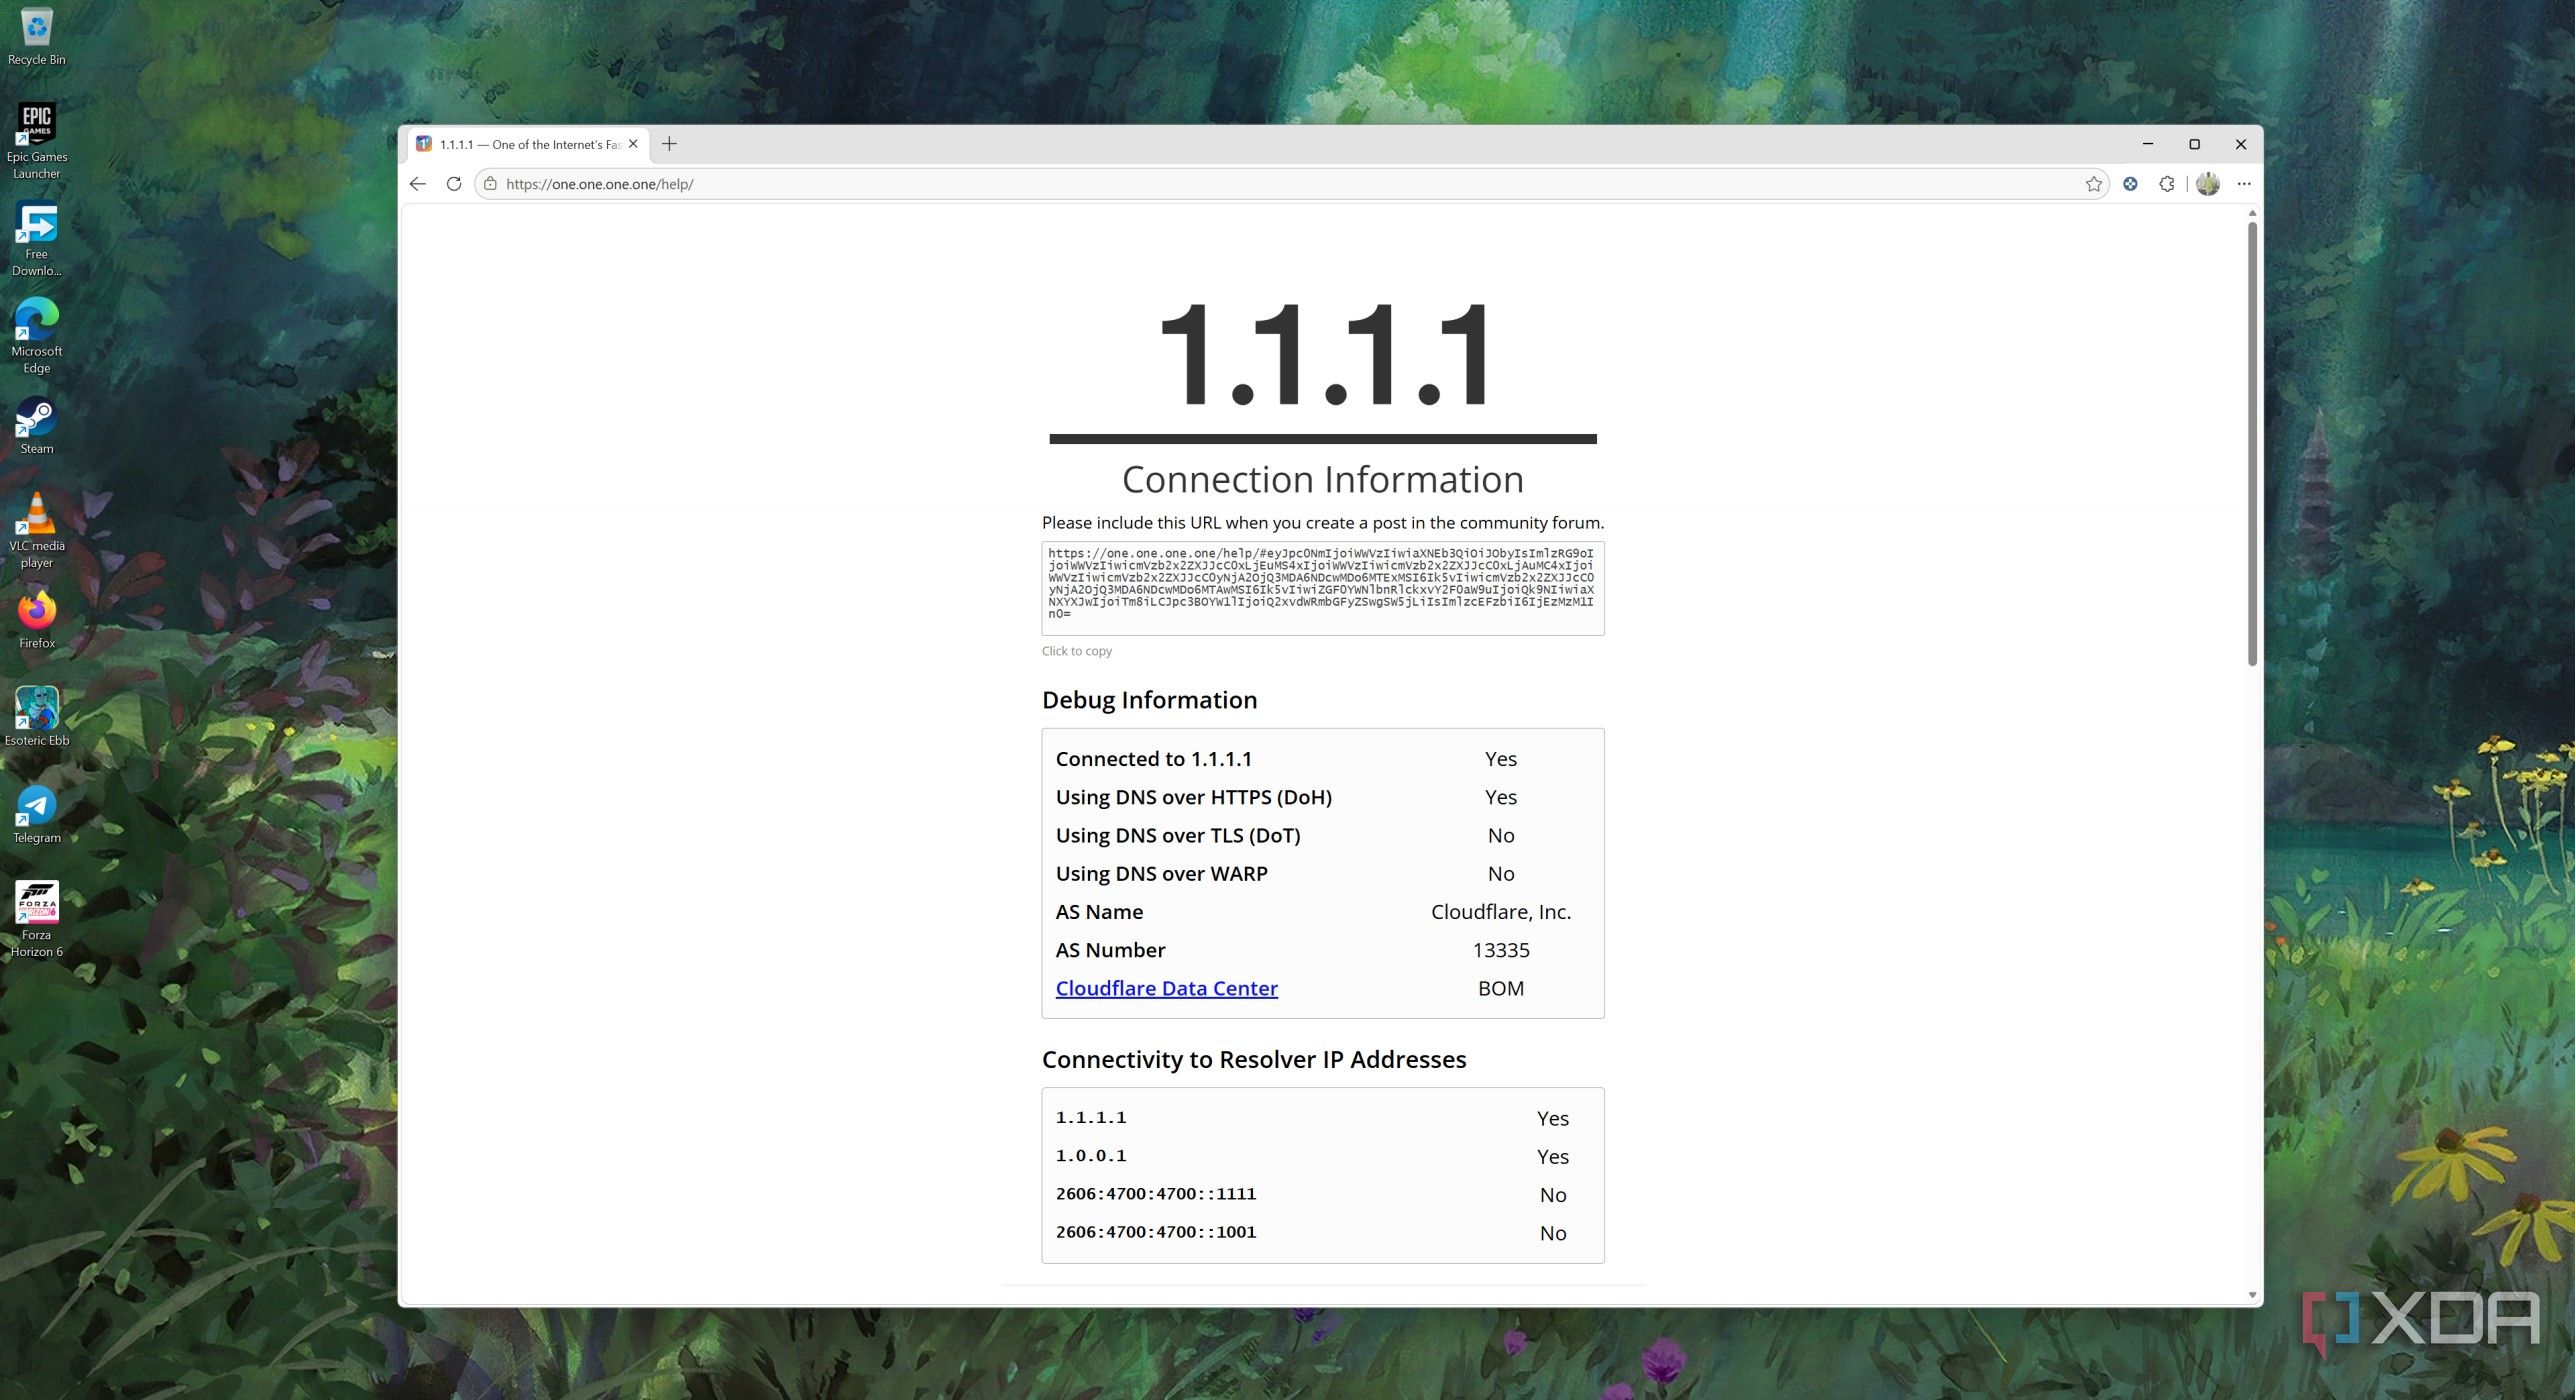Screen dimensions: 2575x1400
Task: Open a new browser tab
Action: click(x=669, y=144)
